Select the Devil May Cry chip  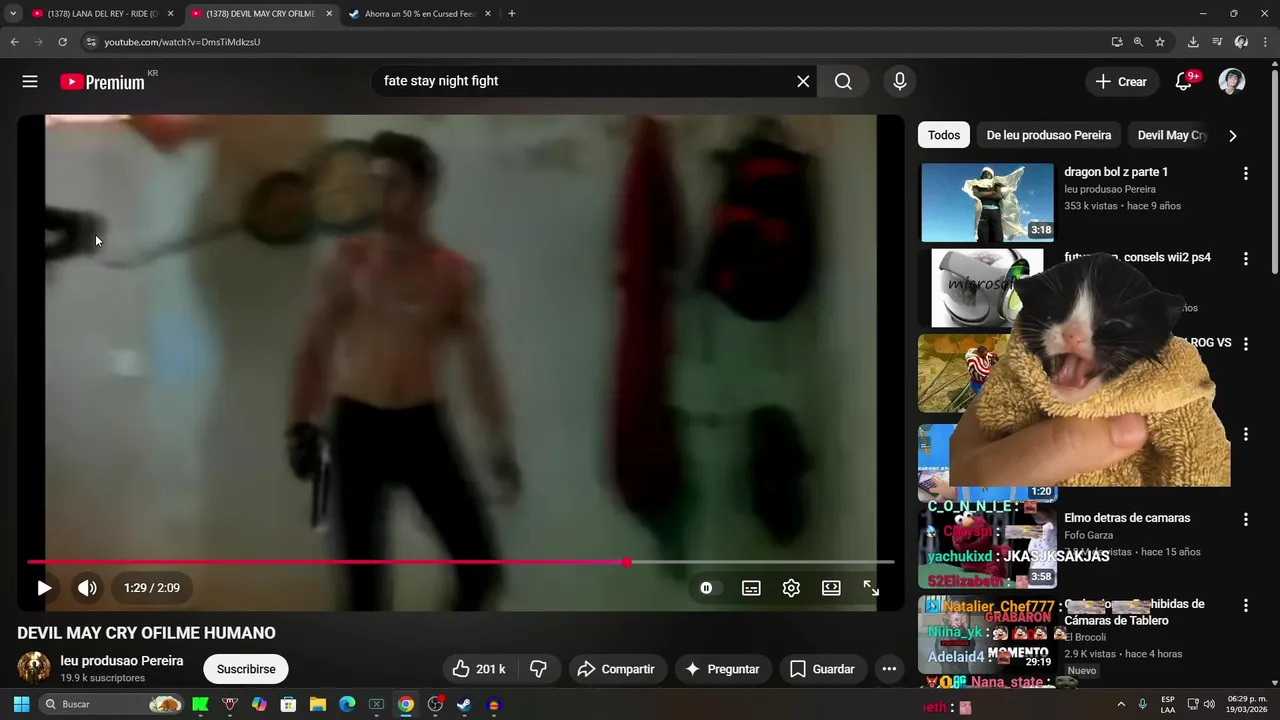(x=1172, y=135)
